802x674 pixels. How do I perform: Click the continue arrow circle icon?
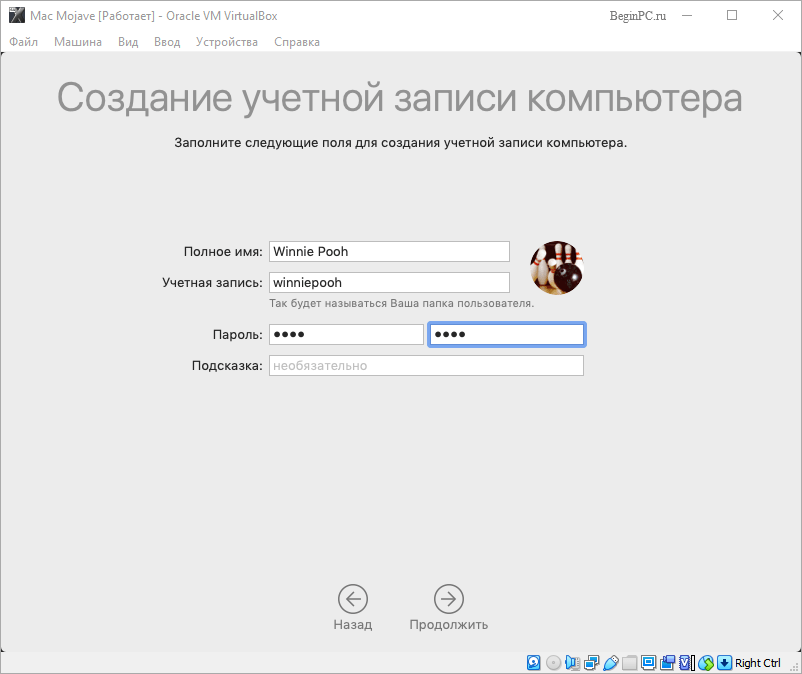[449, 599]
